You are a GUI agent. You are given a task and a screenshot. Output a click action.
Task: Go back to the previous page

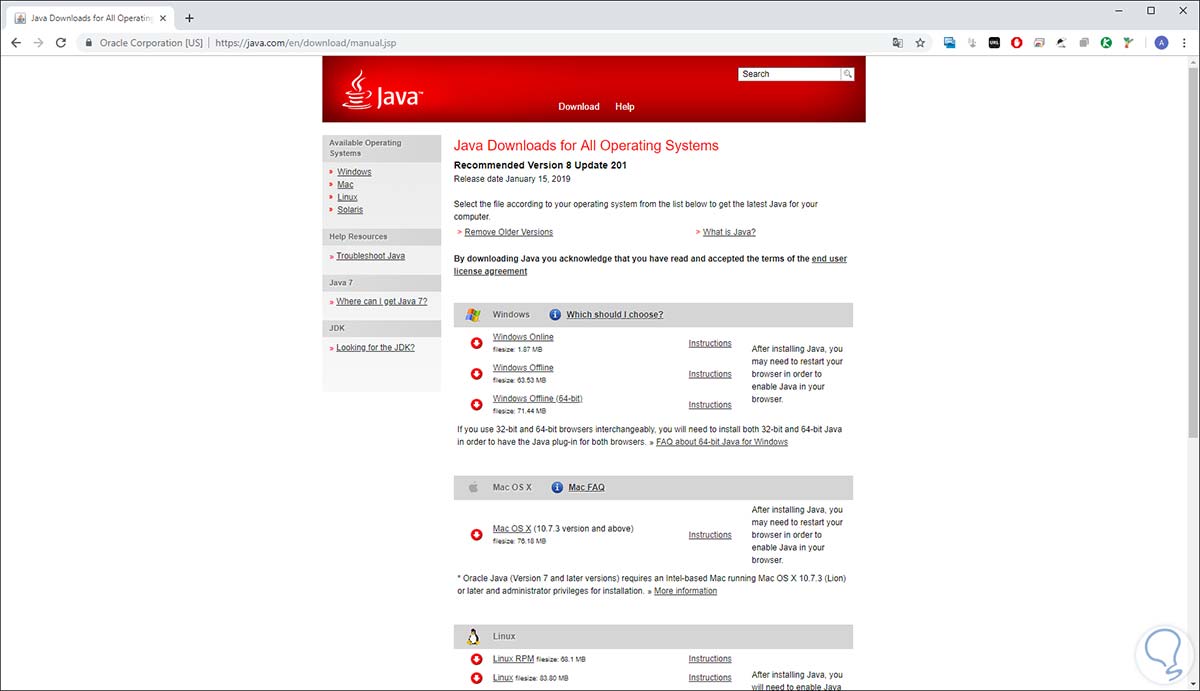click(16, 43)
